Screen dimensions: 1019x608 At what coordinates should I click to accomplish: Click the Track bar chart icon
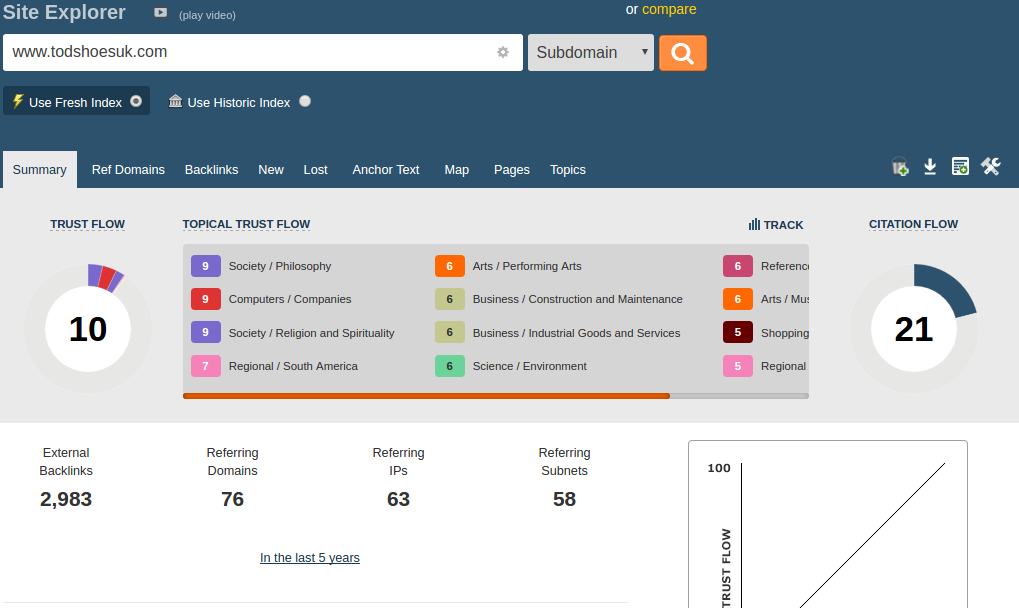click(755, 225)
